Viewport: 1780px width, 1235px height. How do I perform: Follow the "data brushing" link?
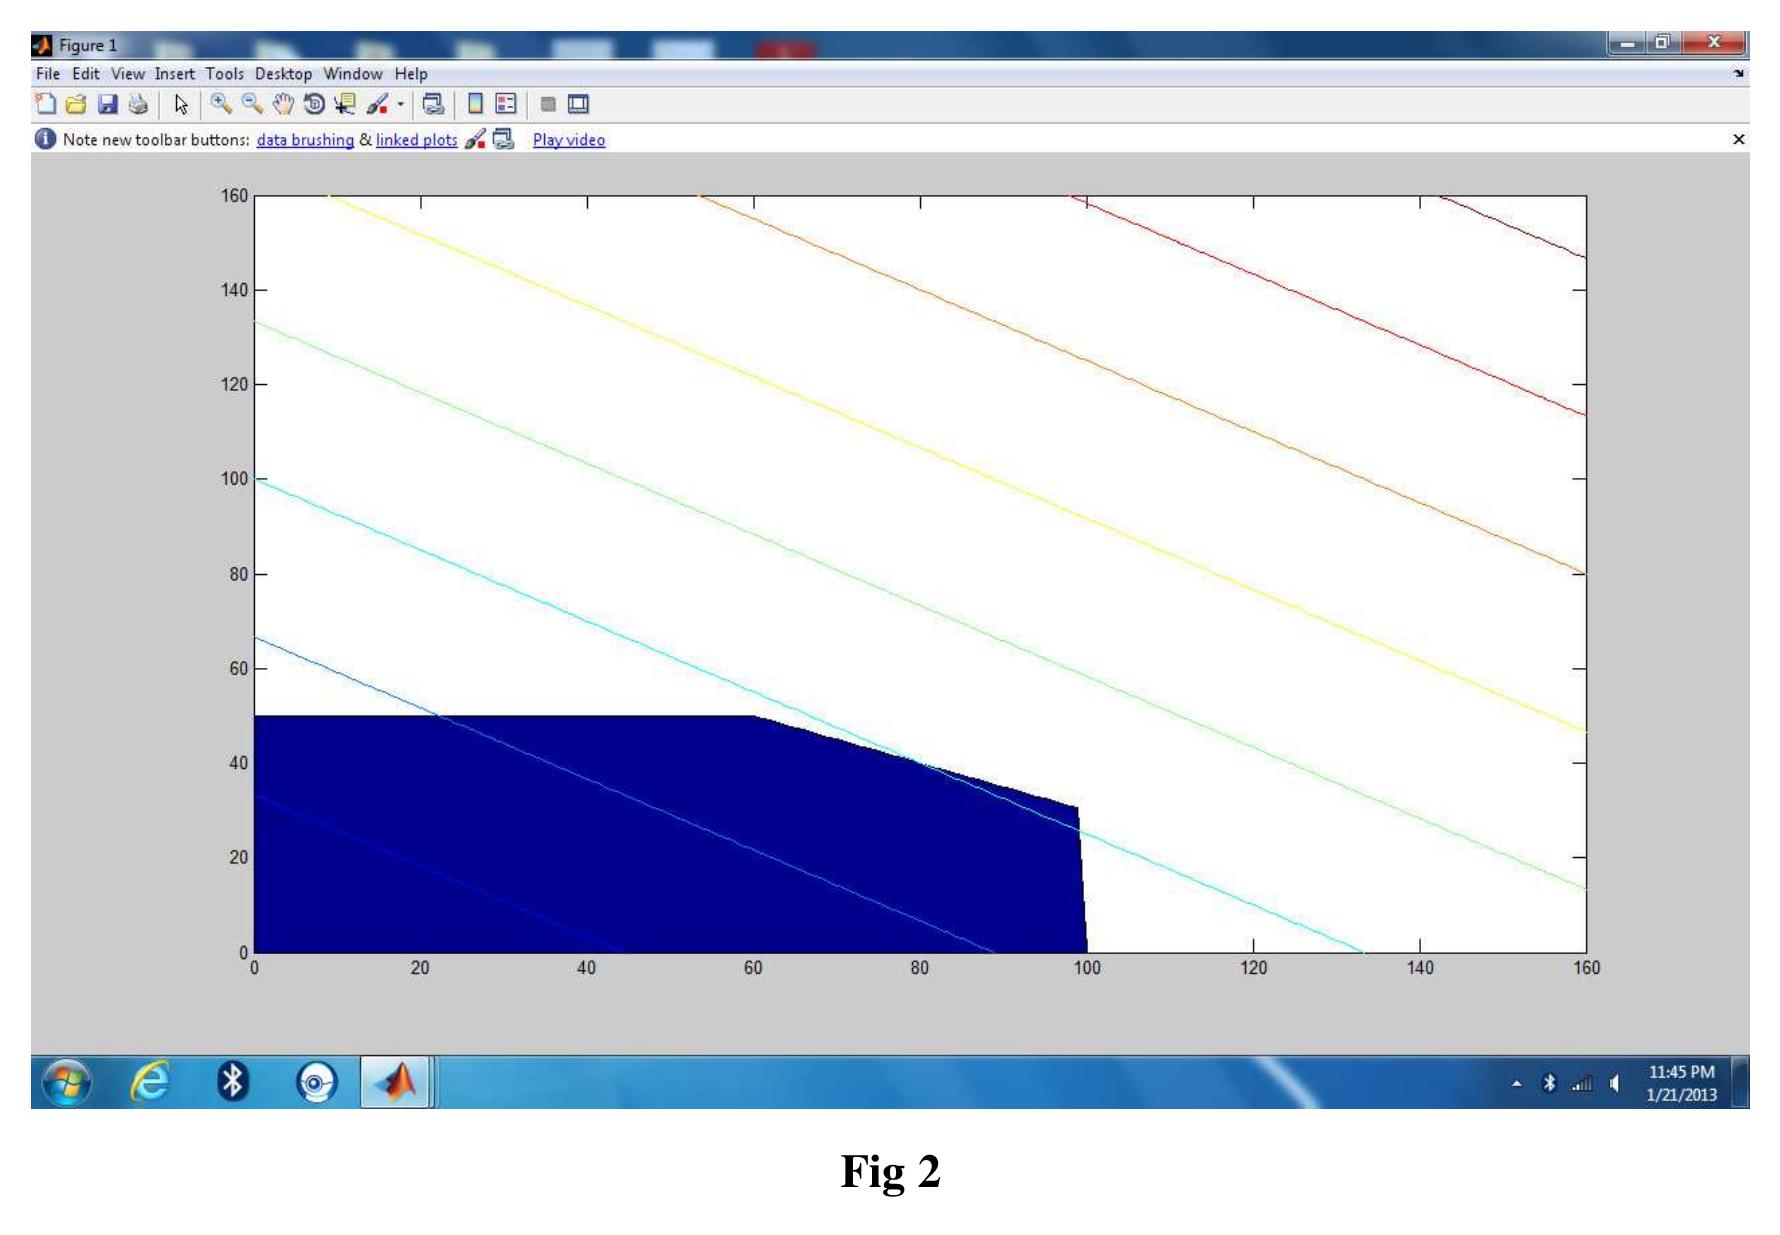pyautogui.click(x=305, y=140)
